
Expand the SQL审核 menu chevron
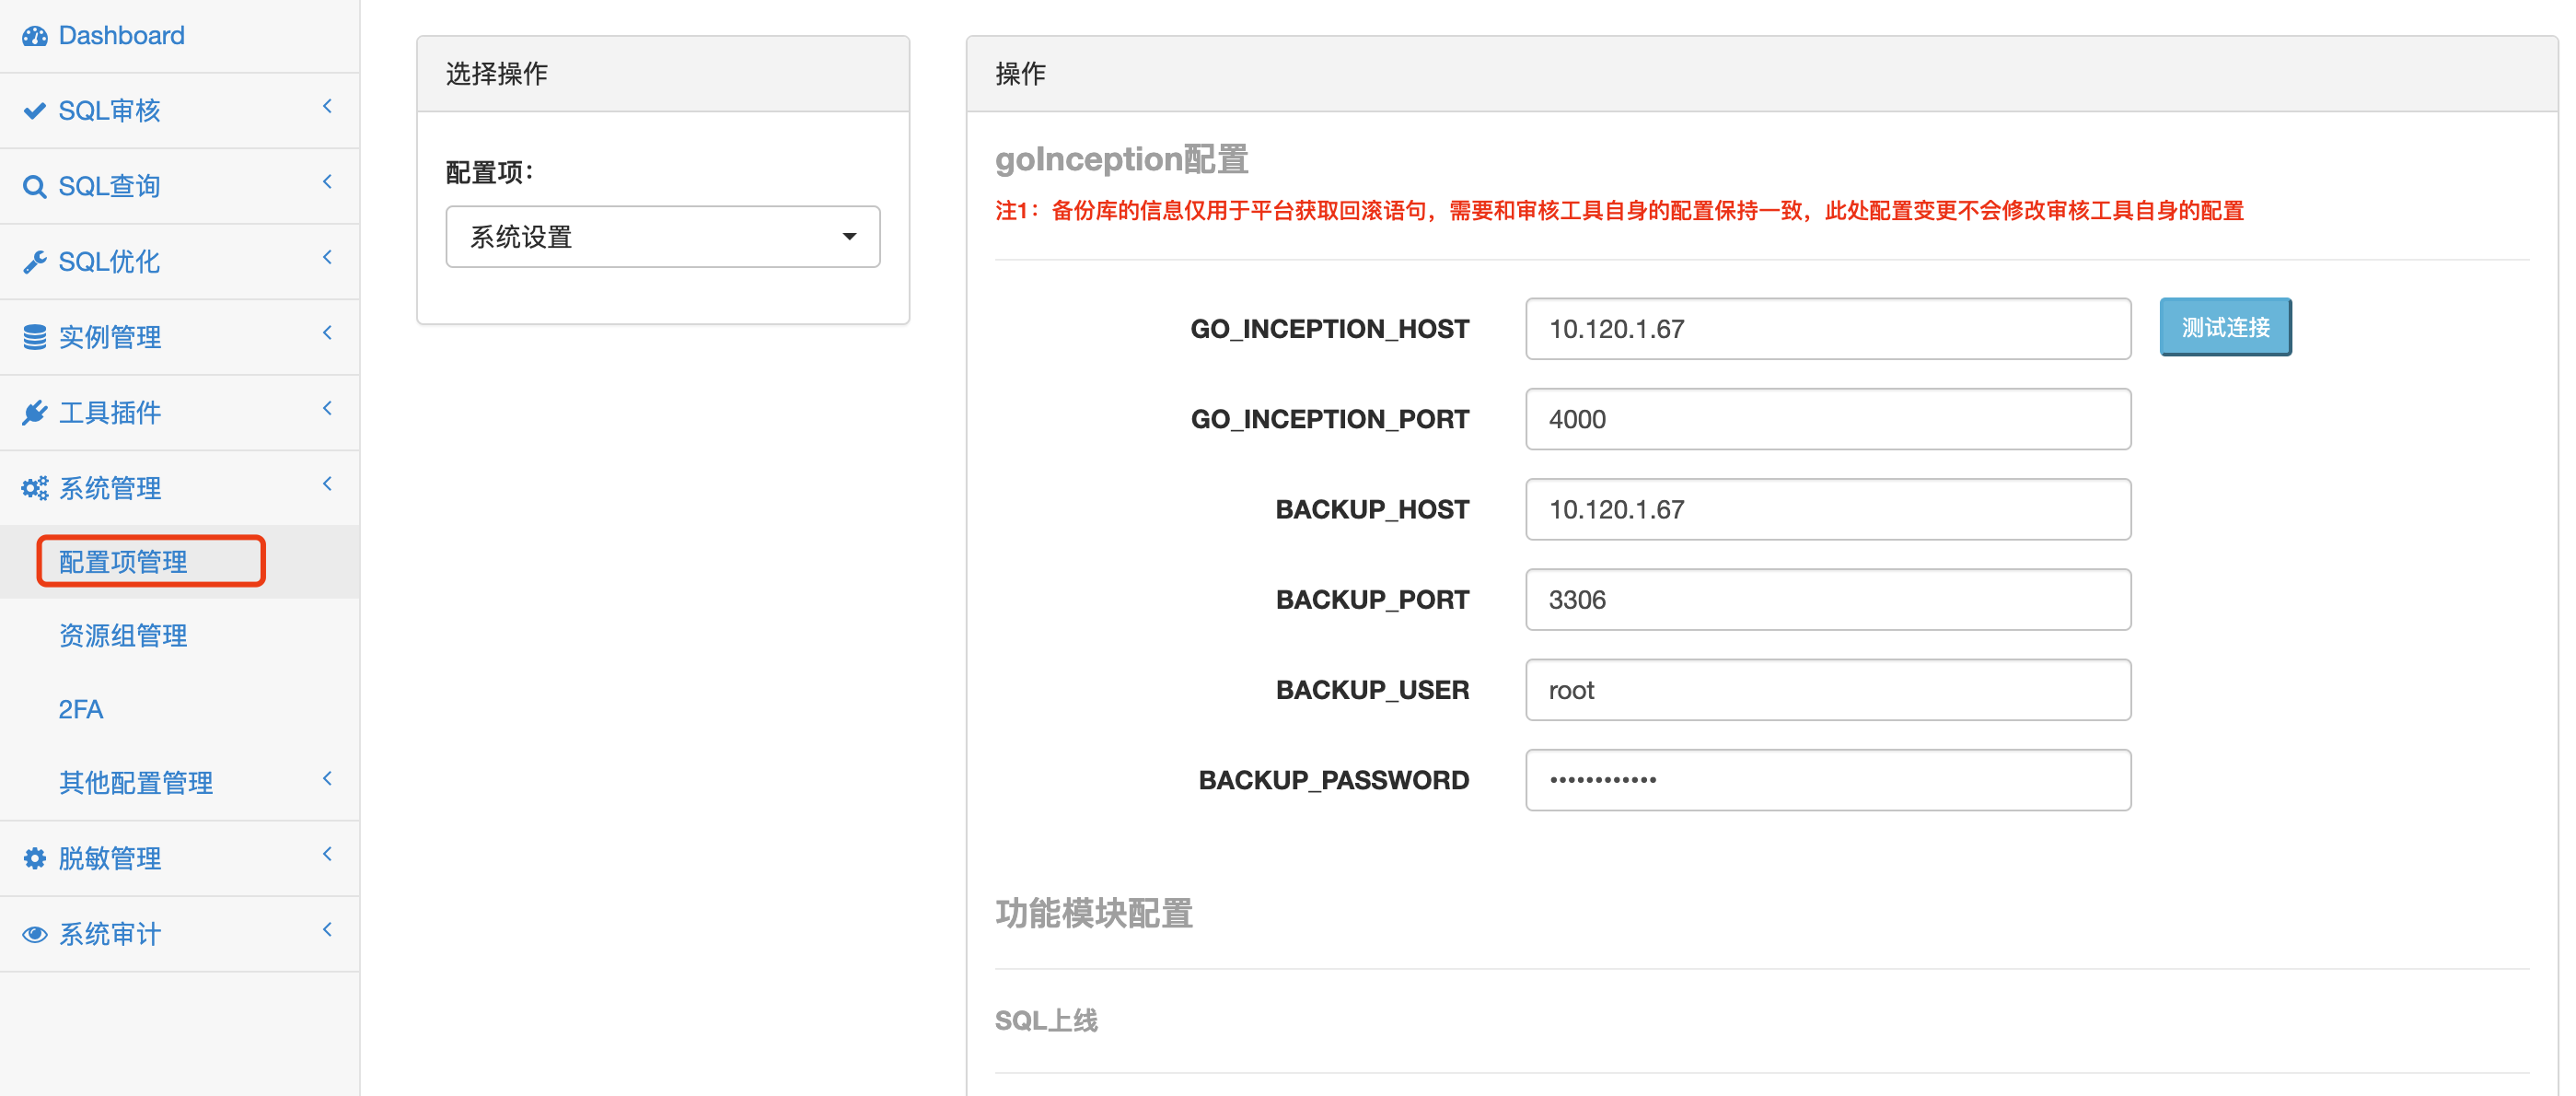tap(327, 106)
